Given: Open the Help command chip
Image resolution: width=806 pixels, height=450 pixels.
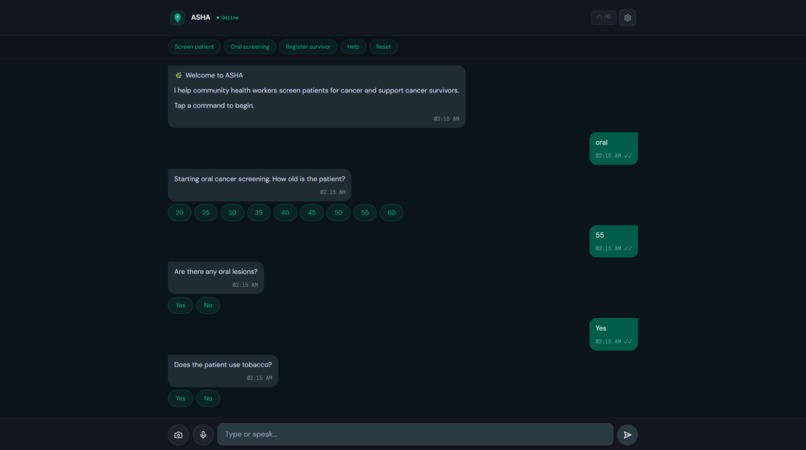Looking at the screenshot, I should 353,47.
